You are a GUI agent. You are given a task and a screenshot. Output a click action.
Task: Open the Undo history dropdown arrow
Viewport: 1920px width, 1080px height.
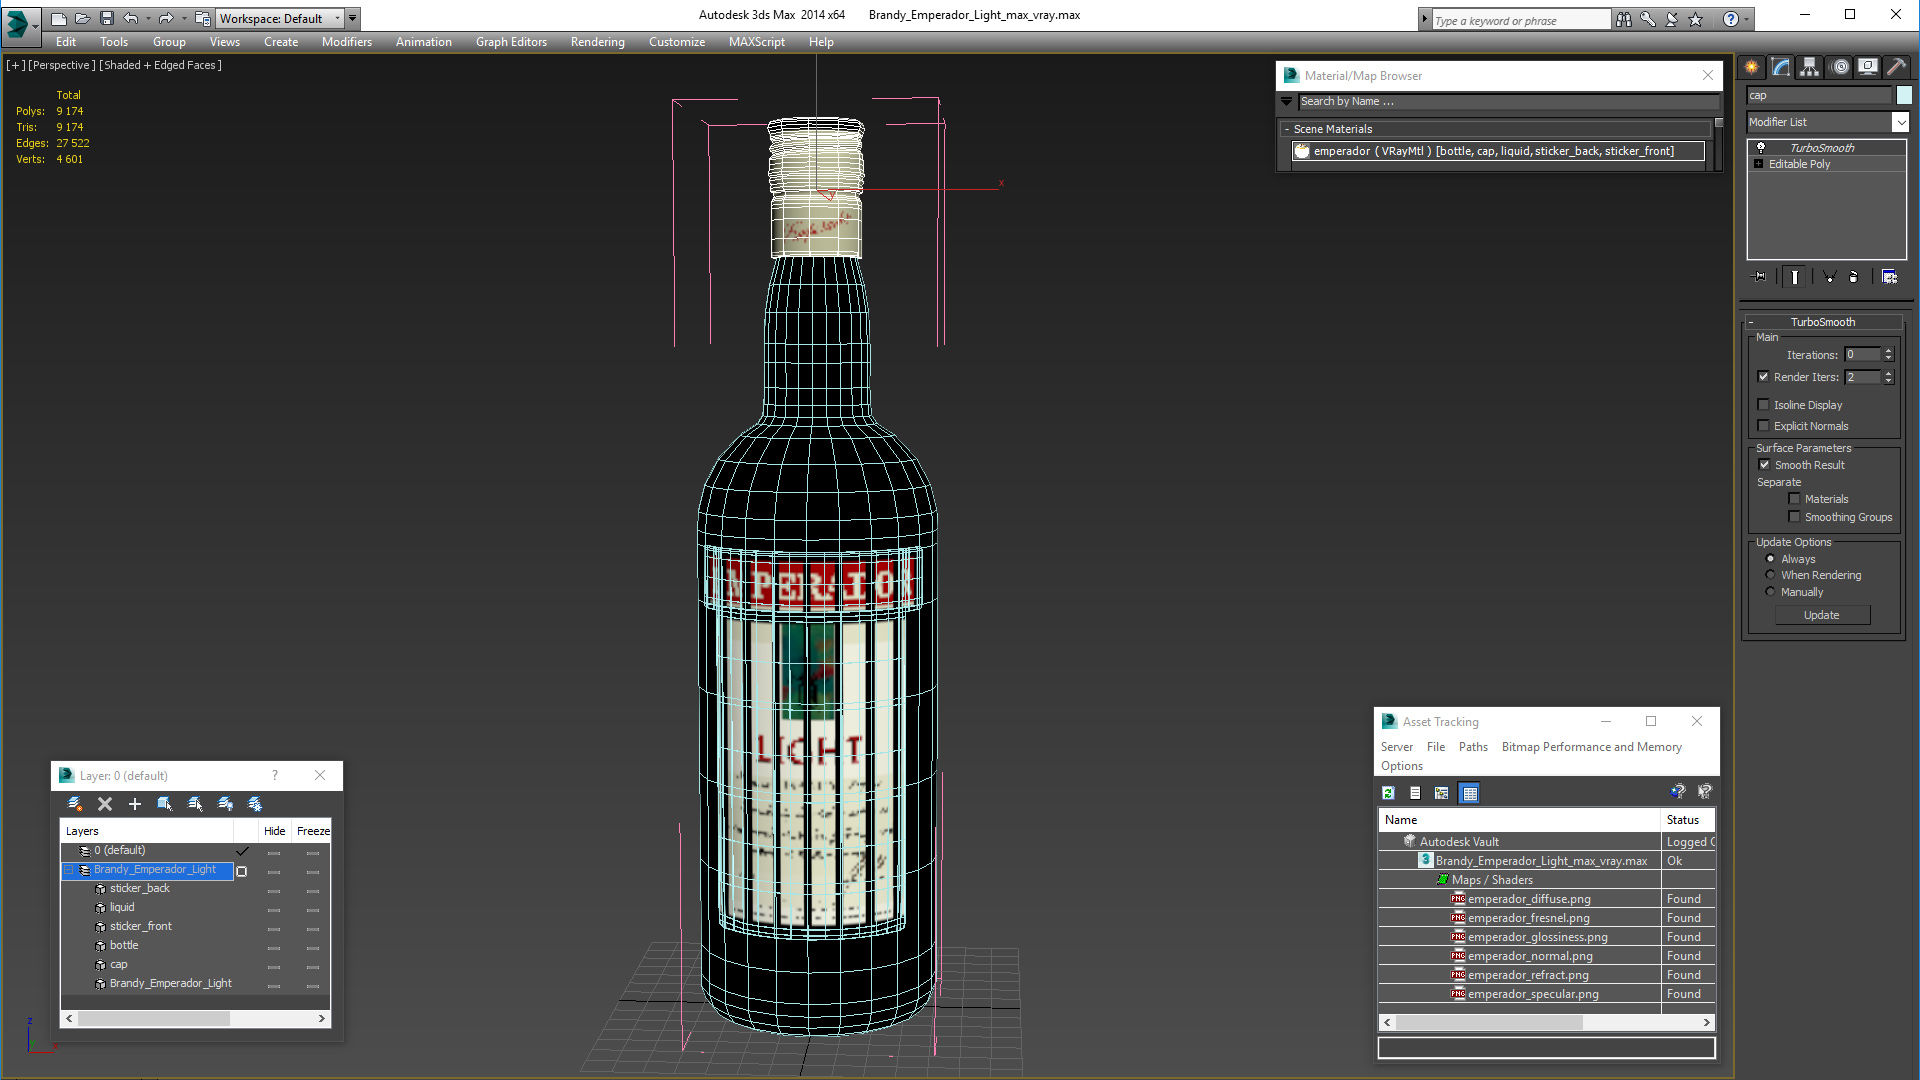148,18
